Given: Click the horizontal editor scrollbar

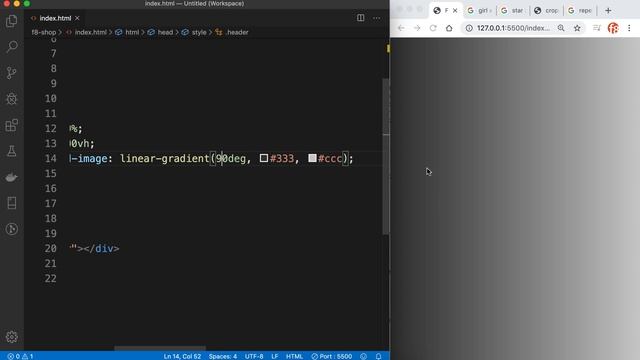Looking at the screenshot, I should point(160,348).
